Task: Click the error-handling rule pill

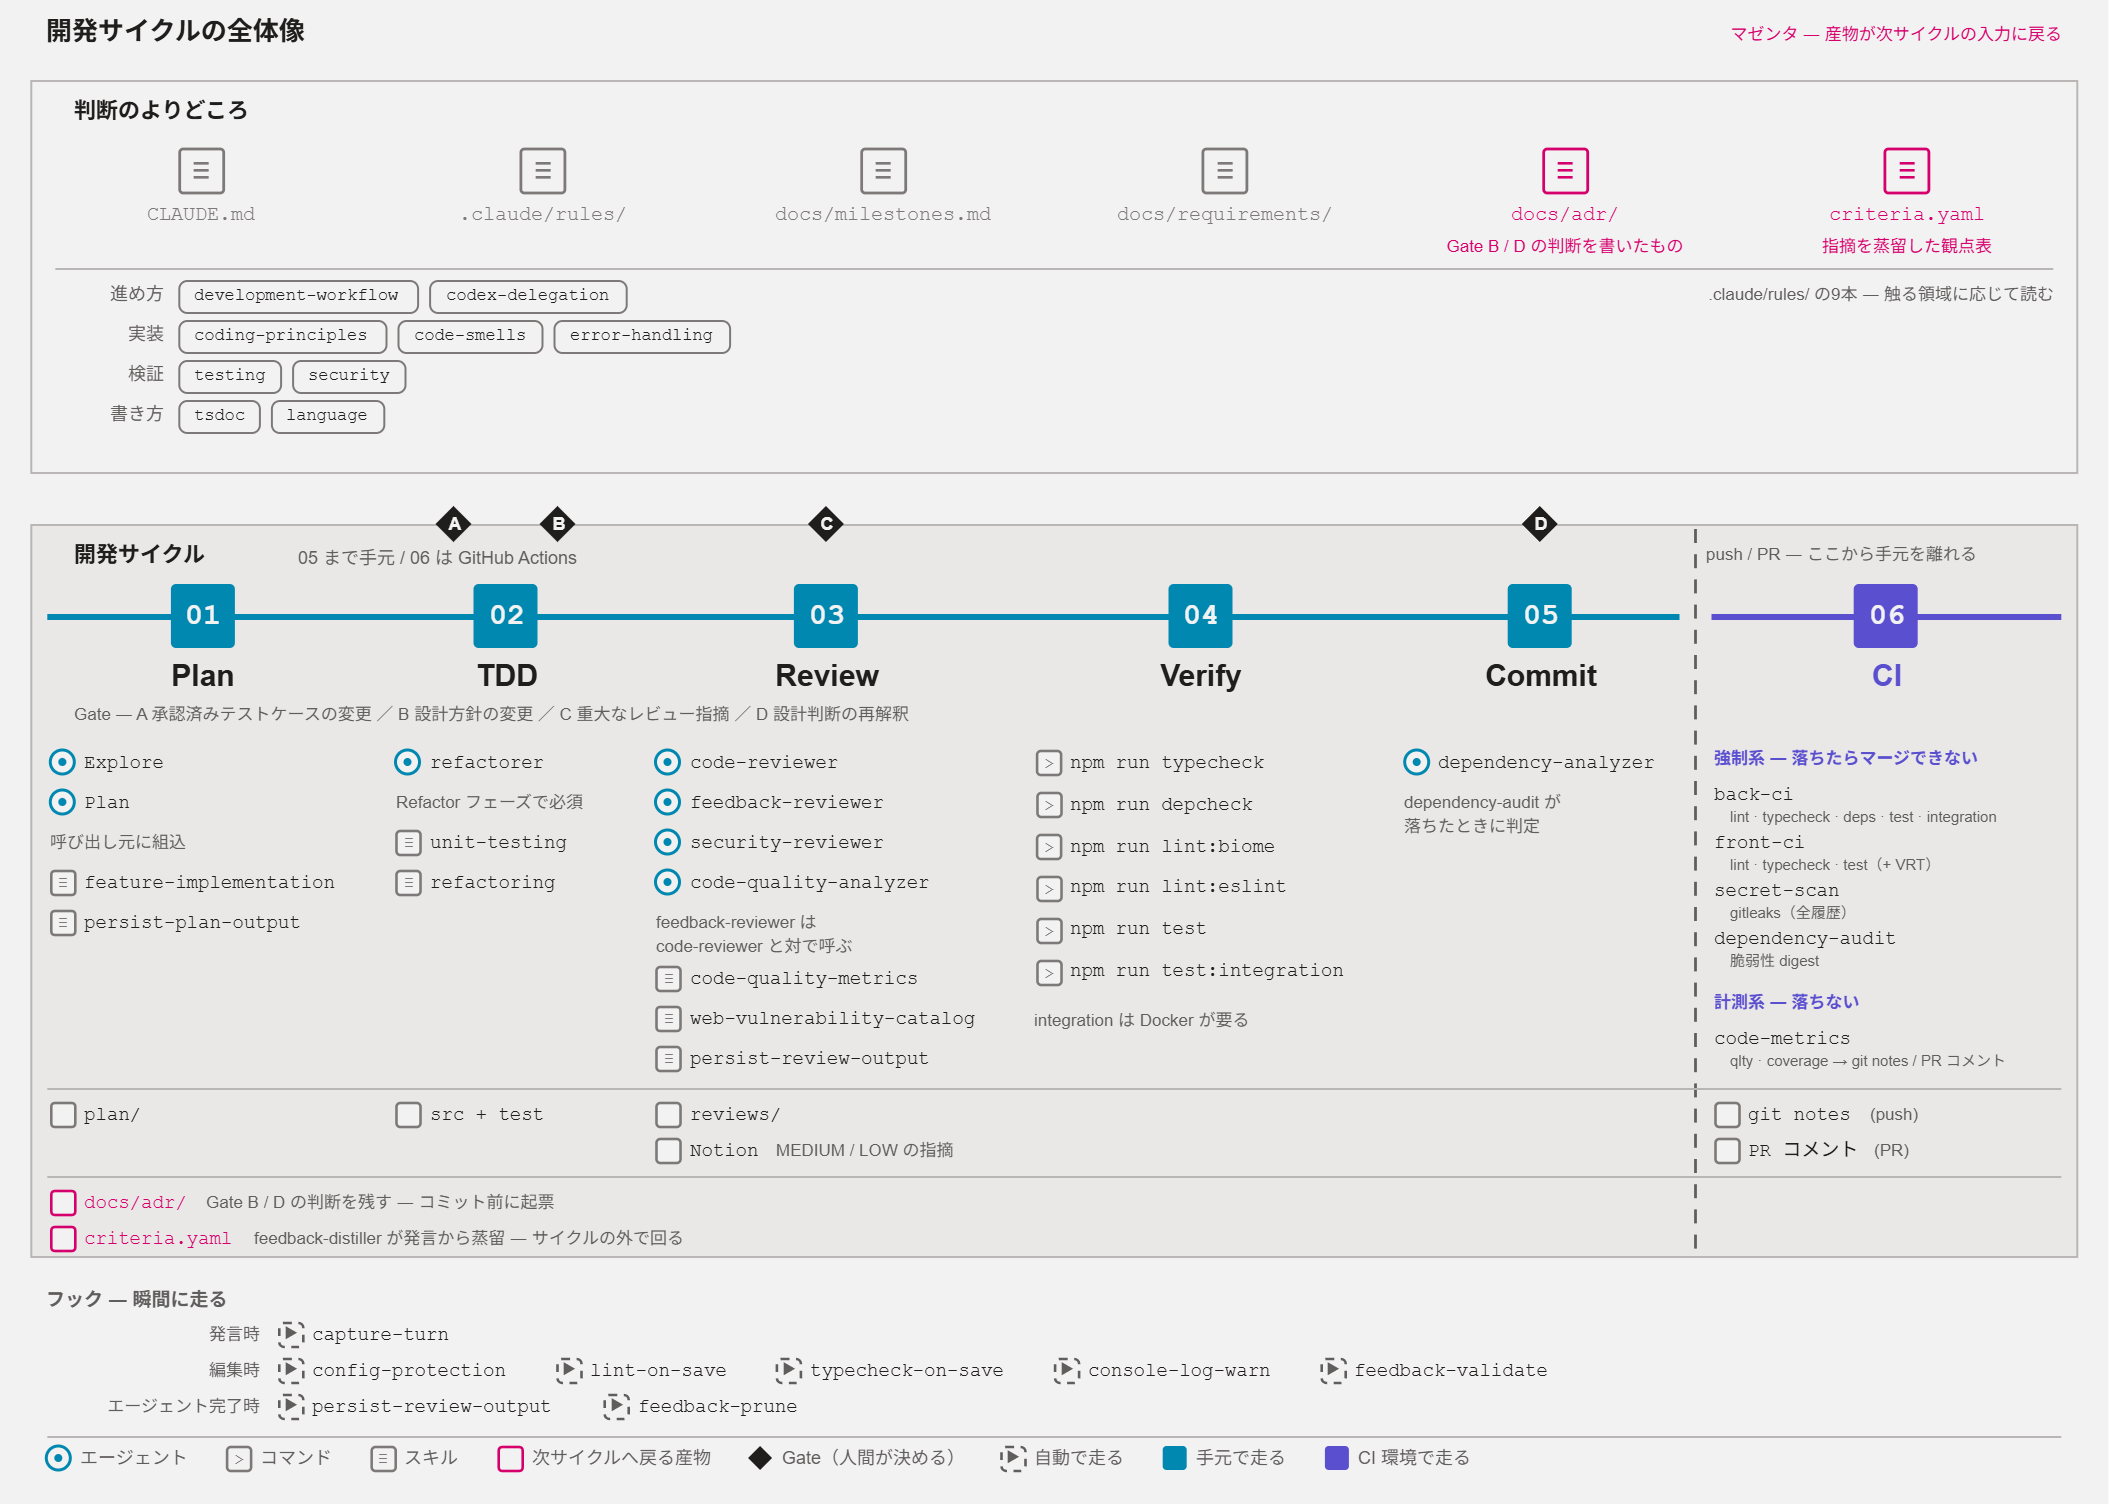Action: 642,336
